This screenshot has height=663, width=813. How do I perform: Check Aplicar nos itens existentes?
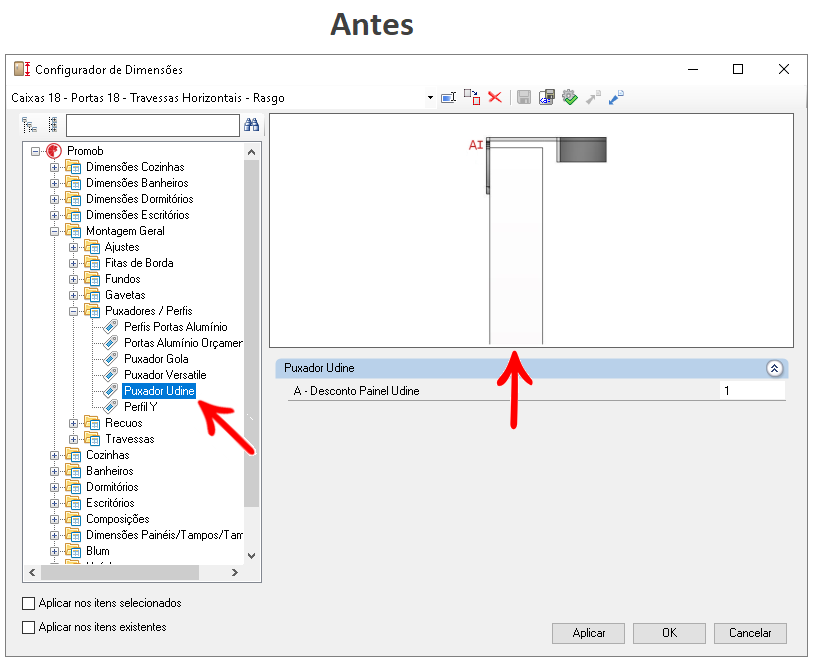[x=29, y=627]
